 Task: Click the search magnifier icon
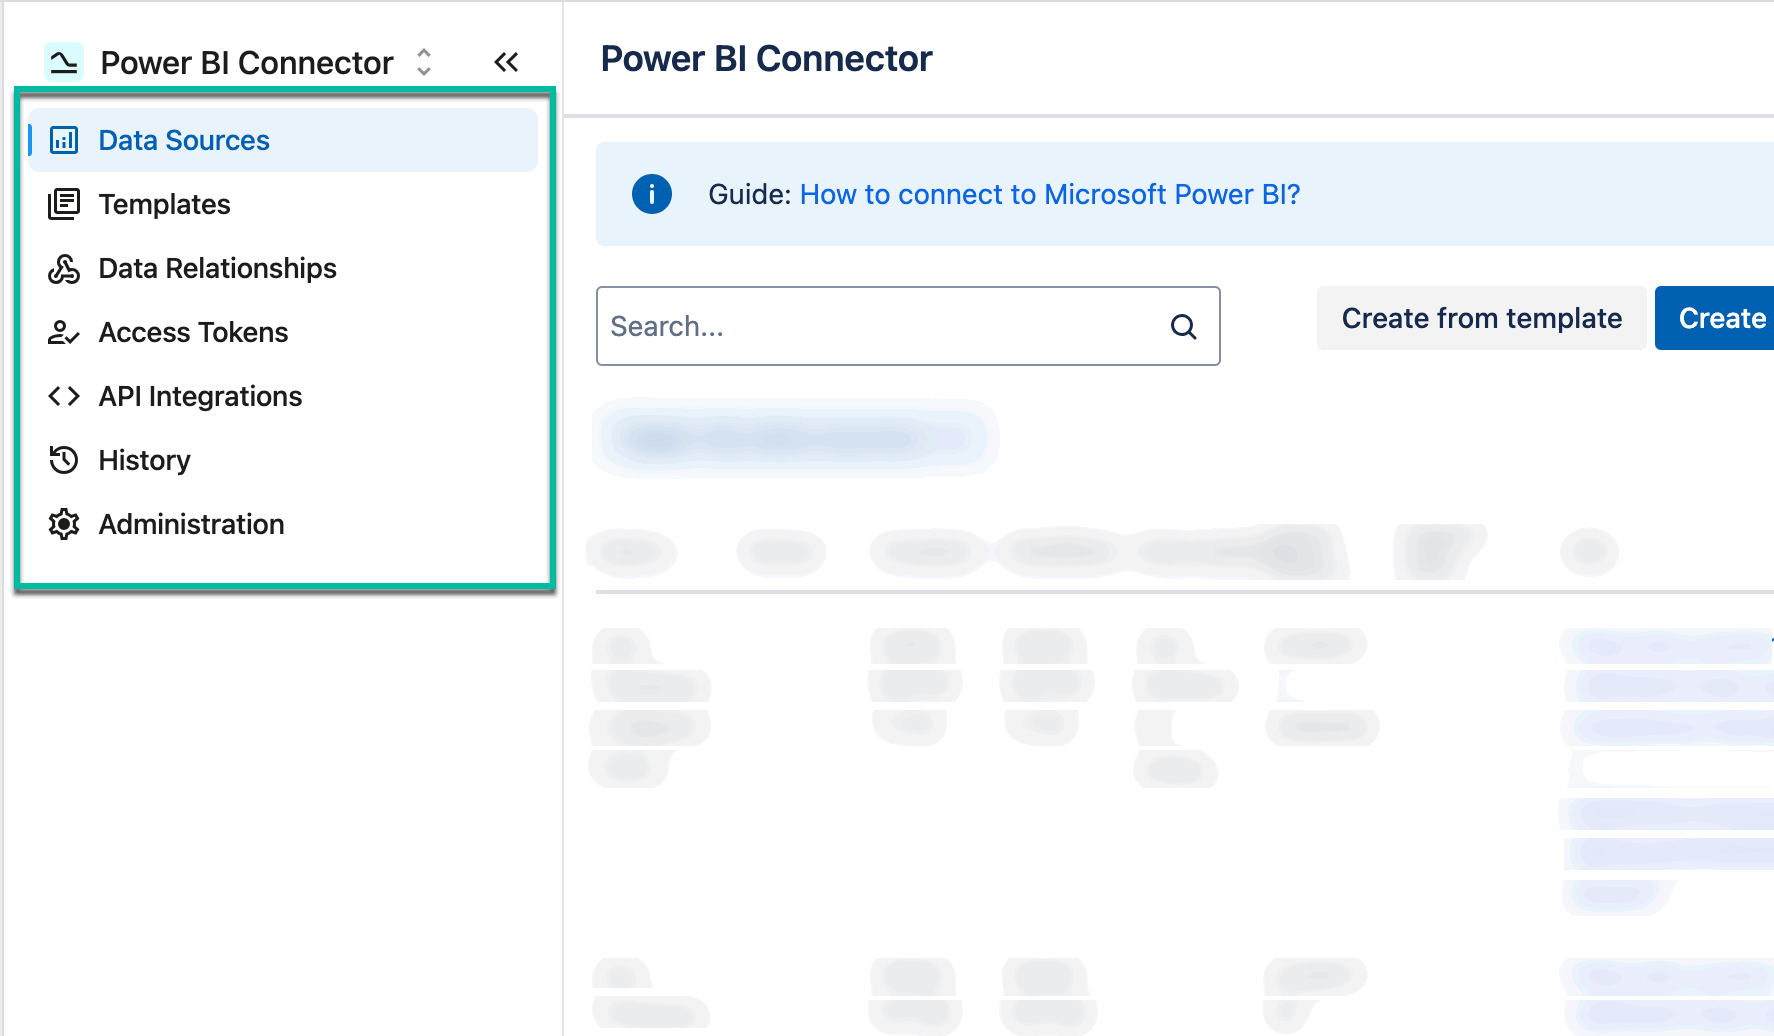point(1183,326)
